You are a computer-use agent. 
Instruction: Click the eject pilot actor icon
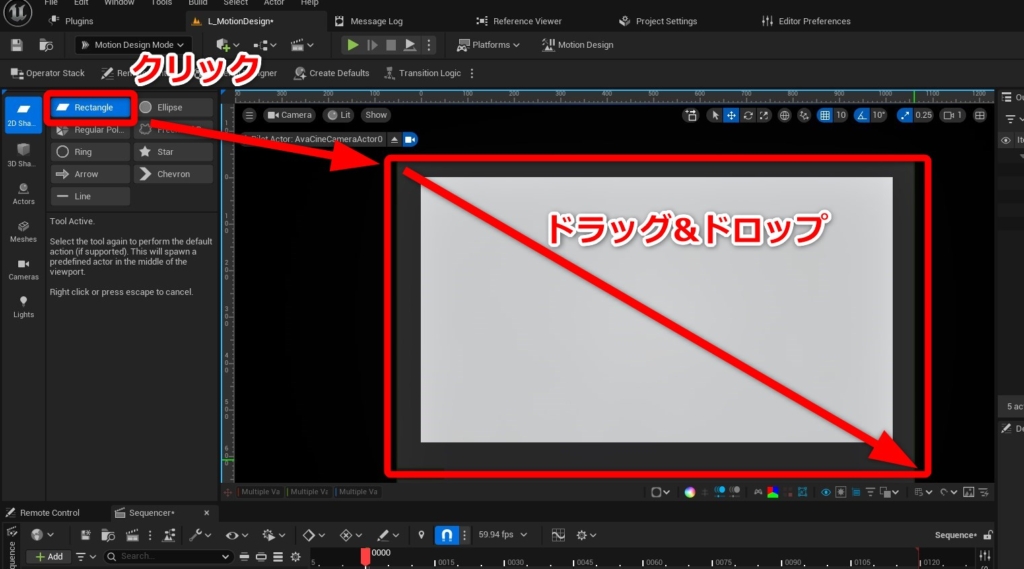pos(394,139)
